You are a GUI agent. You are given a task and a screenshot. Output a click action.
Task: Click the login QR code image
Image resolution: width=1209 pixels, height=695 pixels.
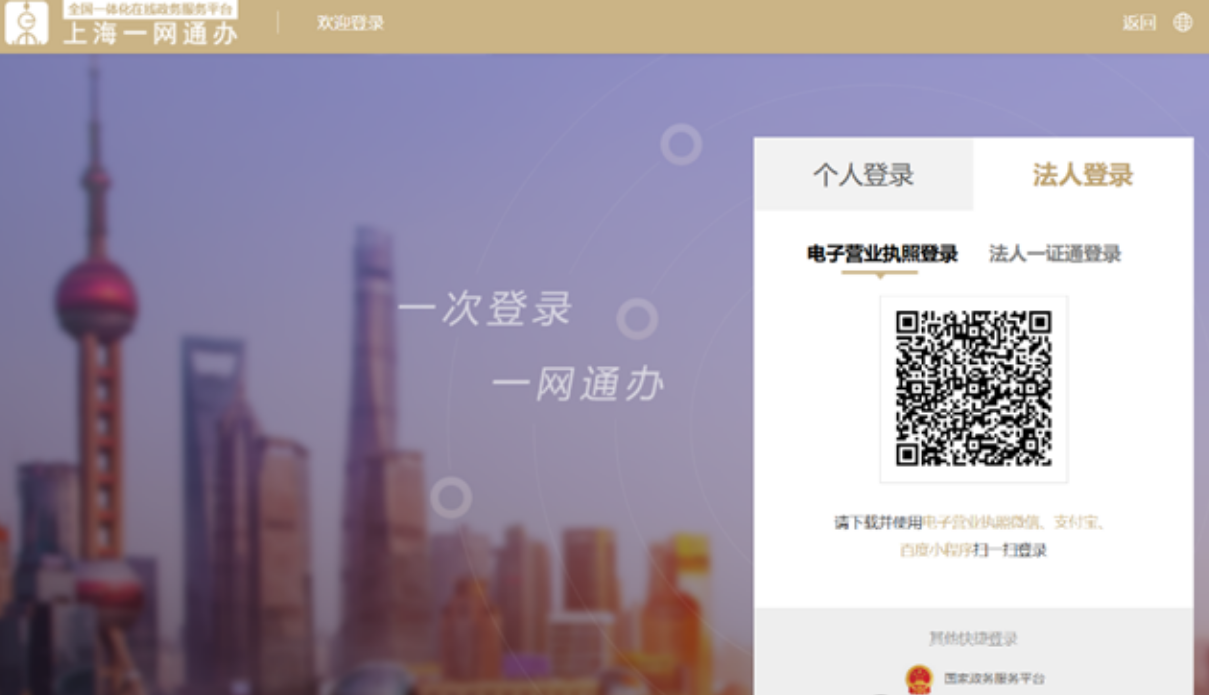974,389
